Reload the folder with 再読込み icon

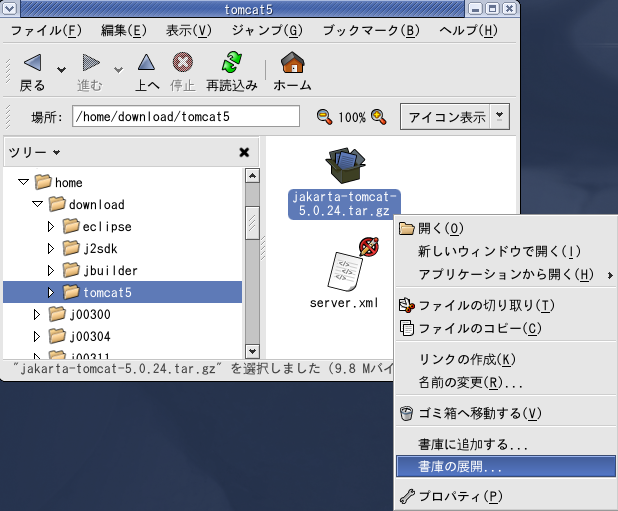click(x=232, y=62)
